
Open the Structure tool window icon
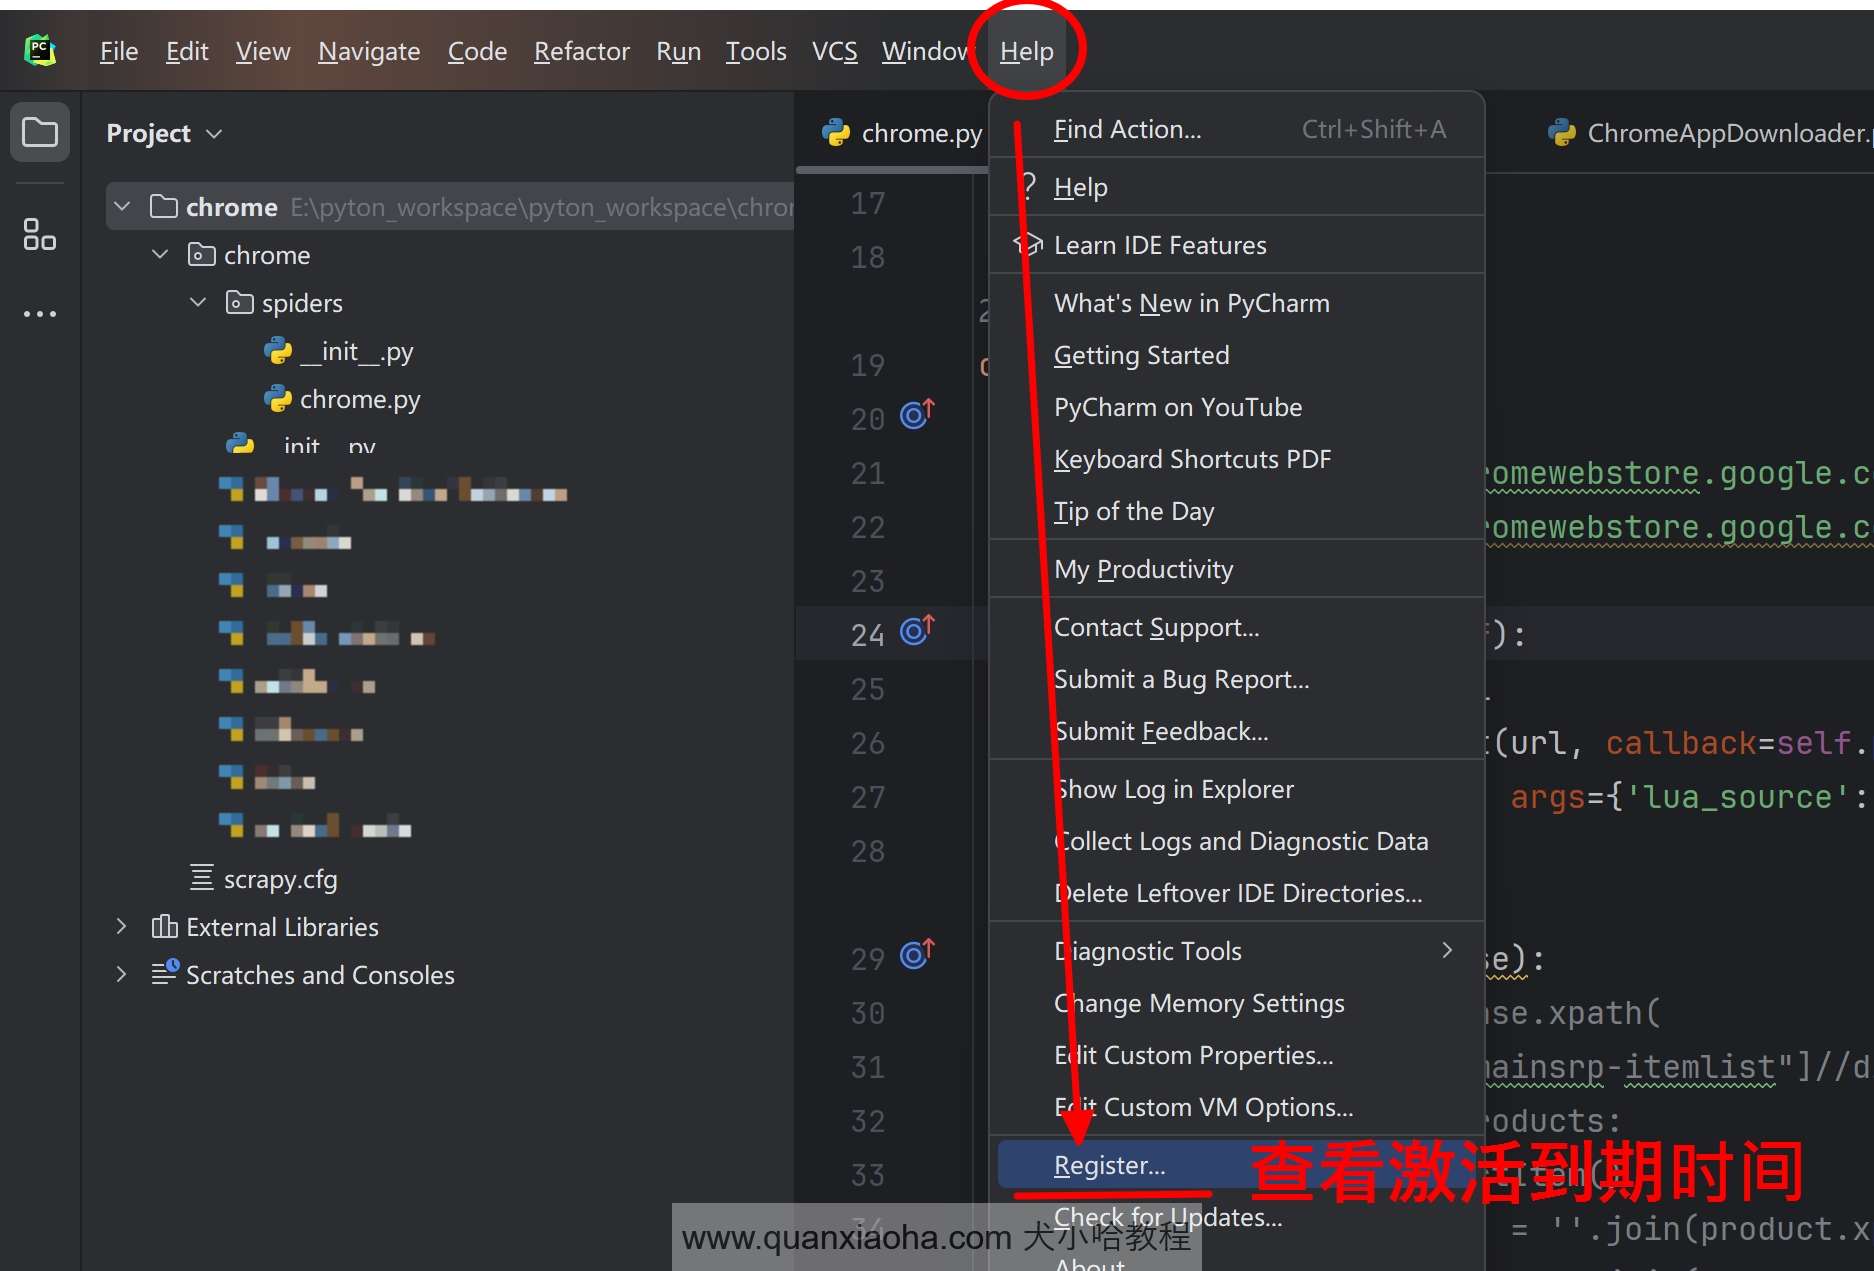(40, 235)
